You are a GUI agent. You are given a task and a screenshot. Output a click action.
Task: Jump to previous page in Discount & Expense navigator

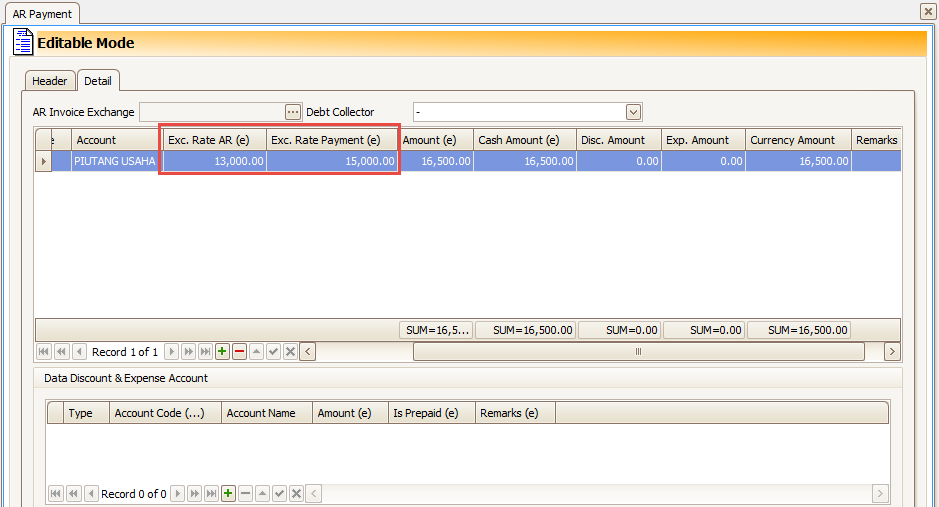click(x=73, y=493)
